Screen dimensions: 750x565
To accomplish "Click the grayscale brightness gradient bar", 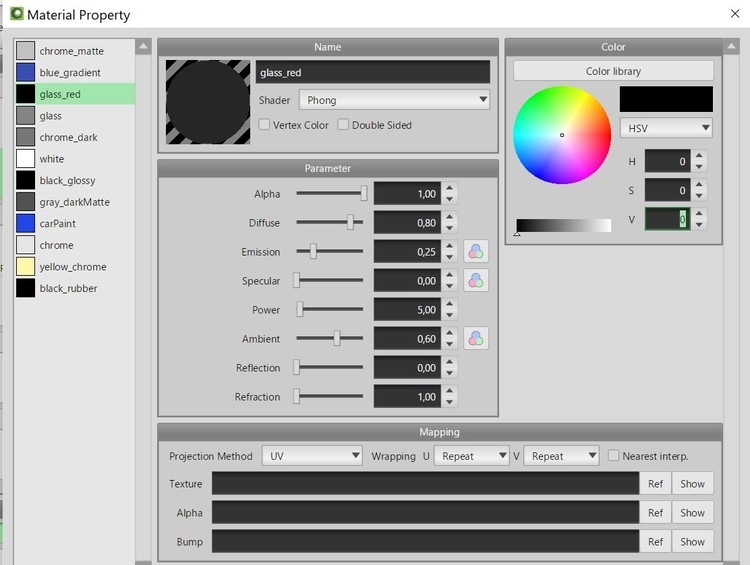I will click(x=564, y=225).
